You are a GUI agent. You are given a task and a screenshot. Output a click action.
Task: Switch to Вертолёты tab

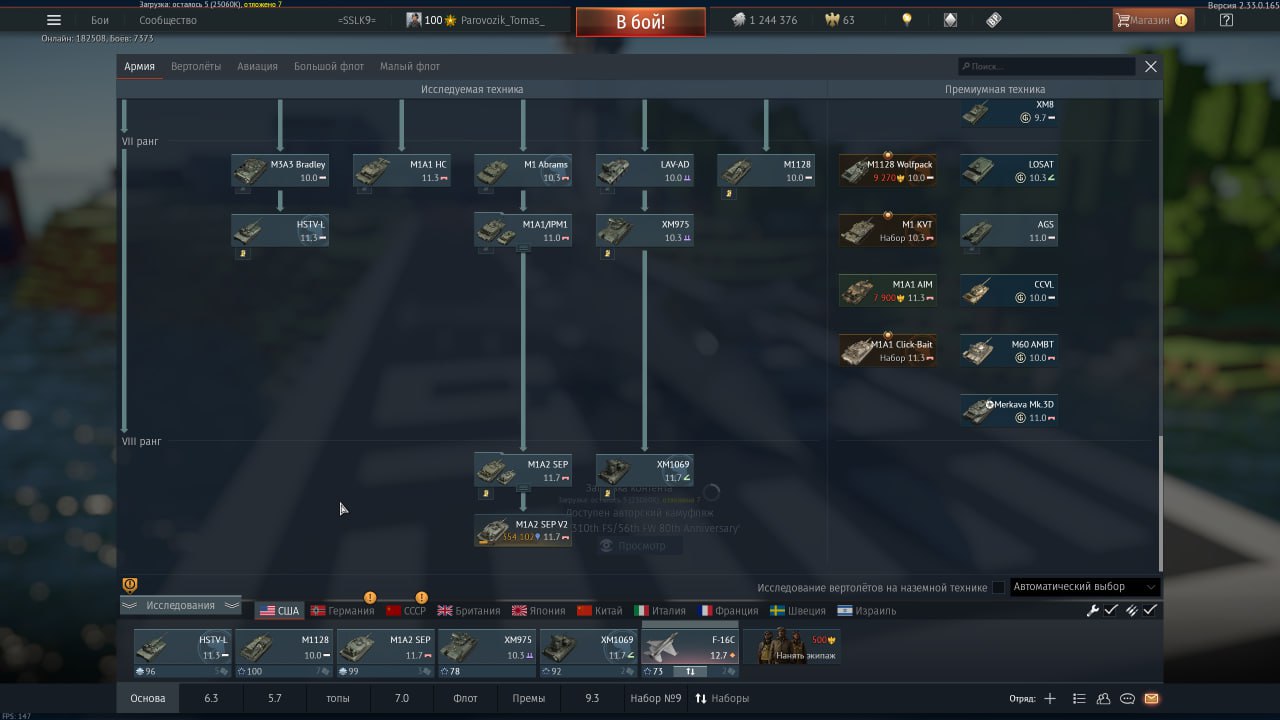(x=196, y=66)
